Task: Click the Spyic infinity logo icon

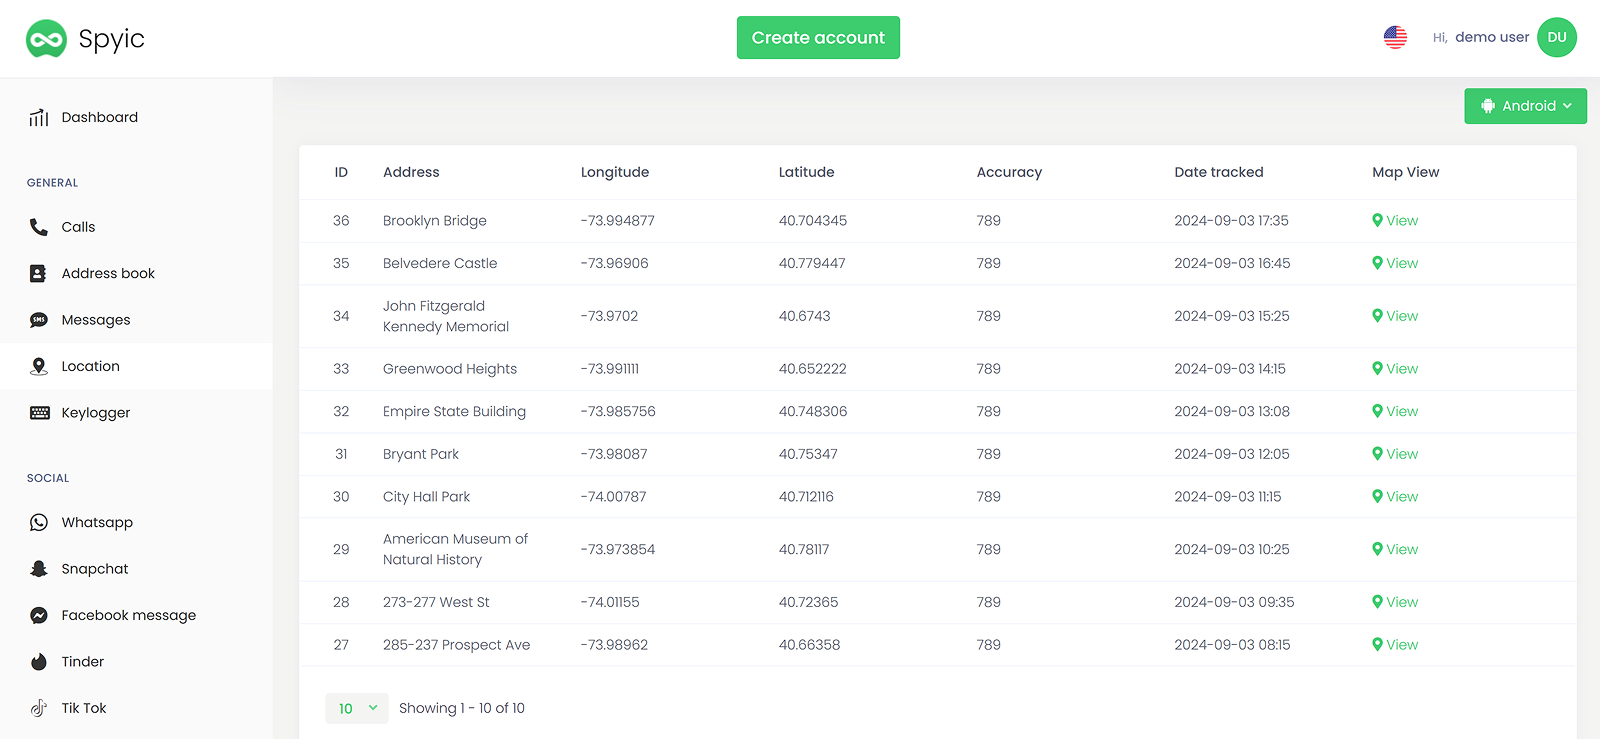Action: coord(46,39)
